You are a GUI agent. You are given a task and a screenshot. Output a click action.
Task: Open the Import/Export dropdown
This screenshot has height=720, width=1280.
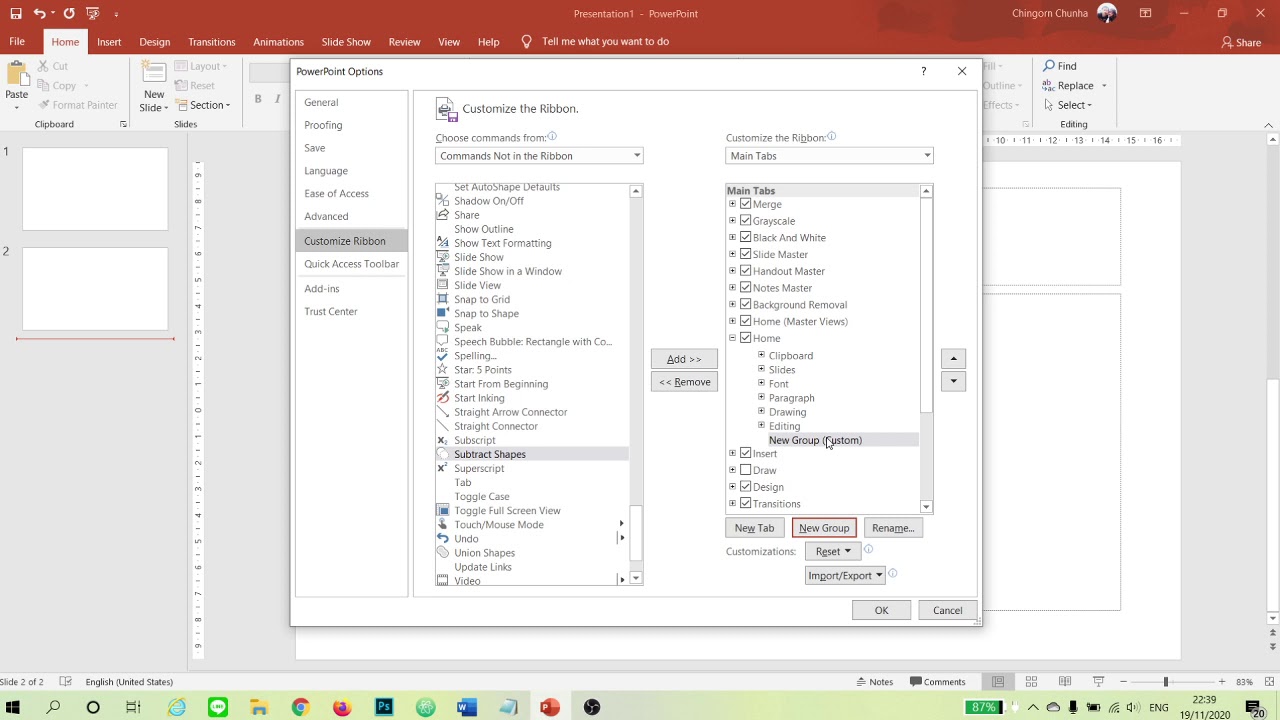pyautogui.click(x=845, y=575)
